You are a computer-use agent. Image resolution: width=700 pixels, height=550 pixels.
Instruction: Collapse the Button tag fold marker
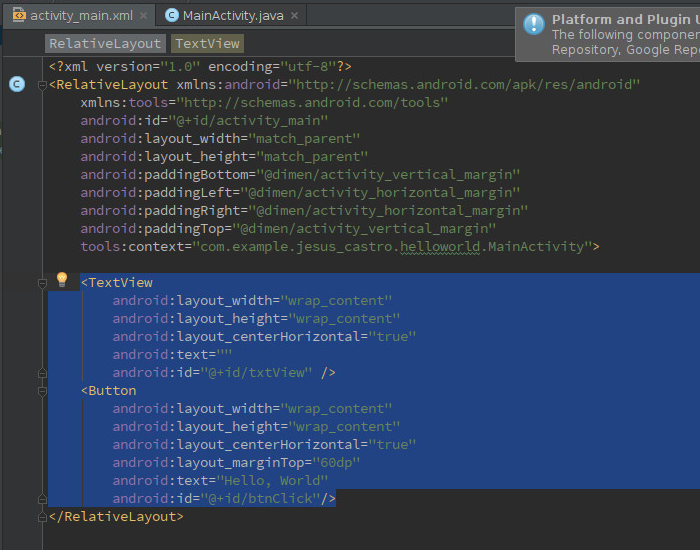point(42,392)
